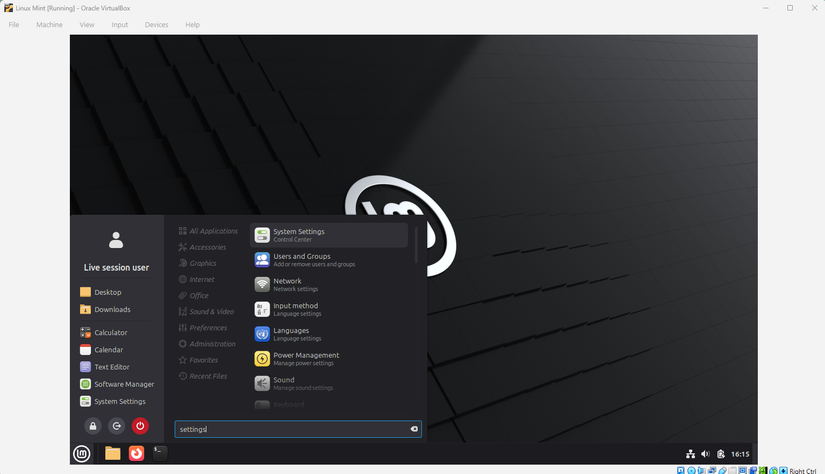Click the application list scrollbar
This screenshot has height=474, width=825.
(416, 245)
